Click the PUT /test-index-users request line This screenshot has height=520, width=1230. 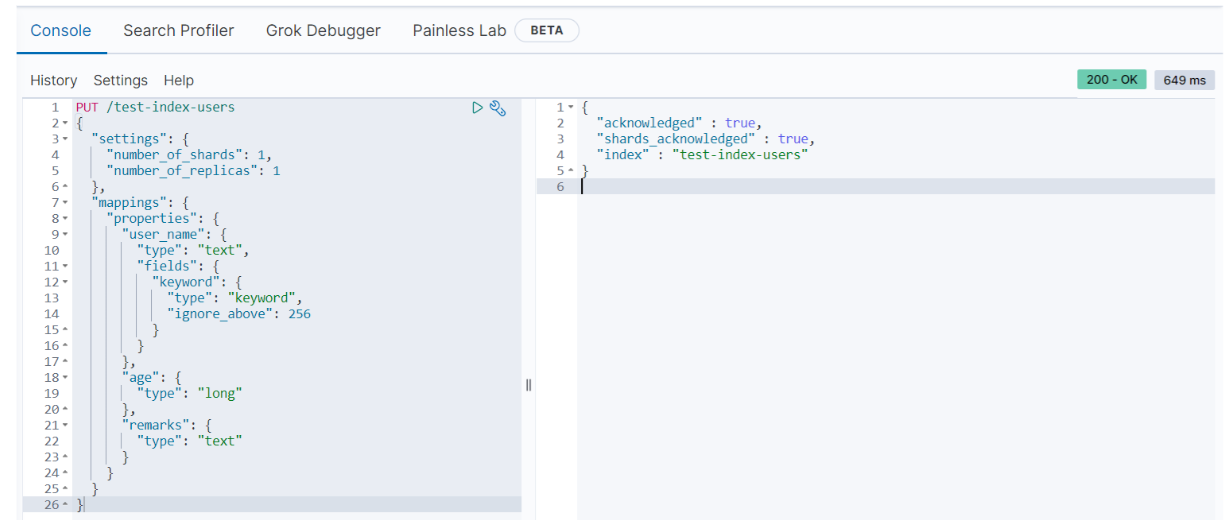point(155,107)
